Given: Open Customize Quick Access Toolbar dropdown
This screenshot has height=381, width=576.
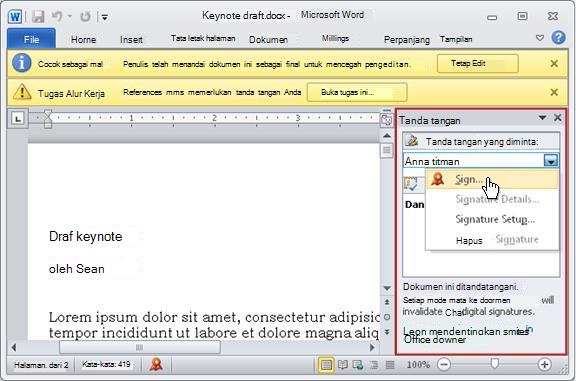Looking at the screenshot, I should tap(105, 17).
